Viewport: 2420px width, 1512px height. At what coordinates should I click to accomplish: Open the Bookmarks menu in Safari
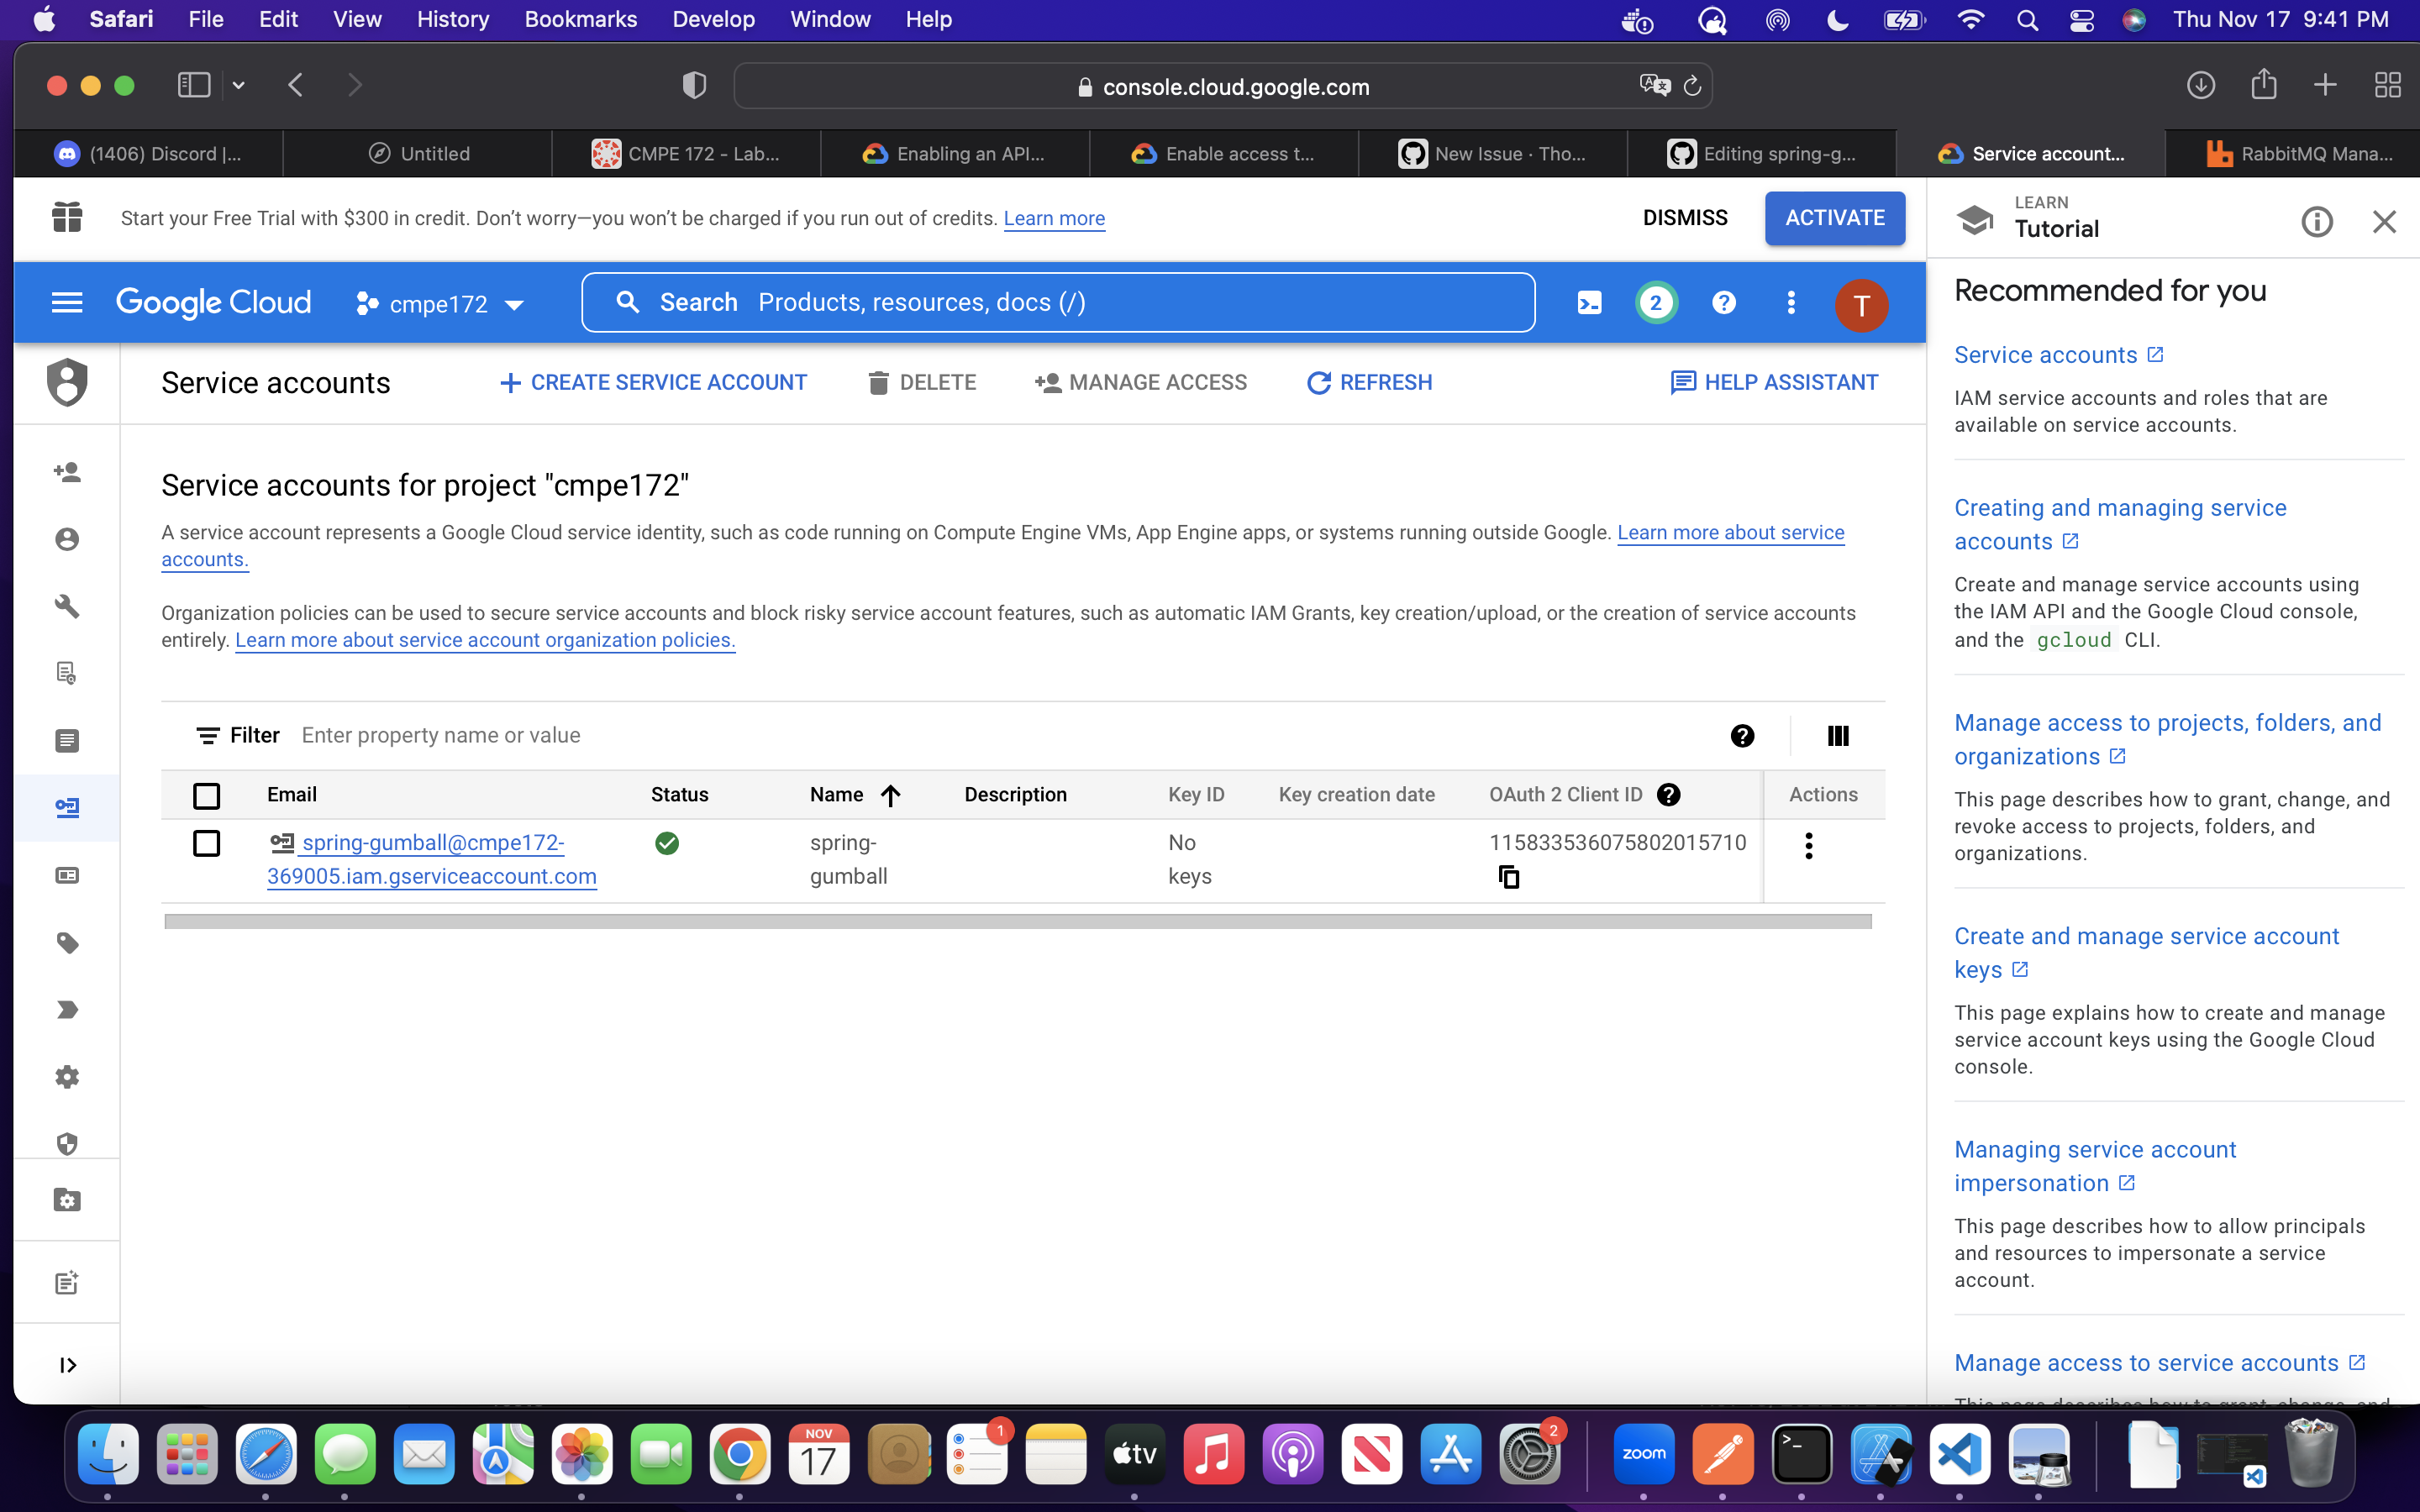(x=580, y=19)
